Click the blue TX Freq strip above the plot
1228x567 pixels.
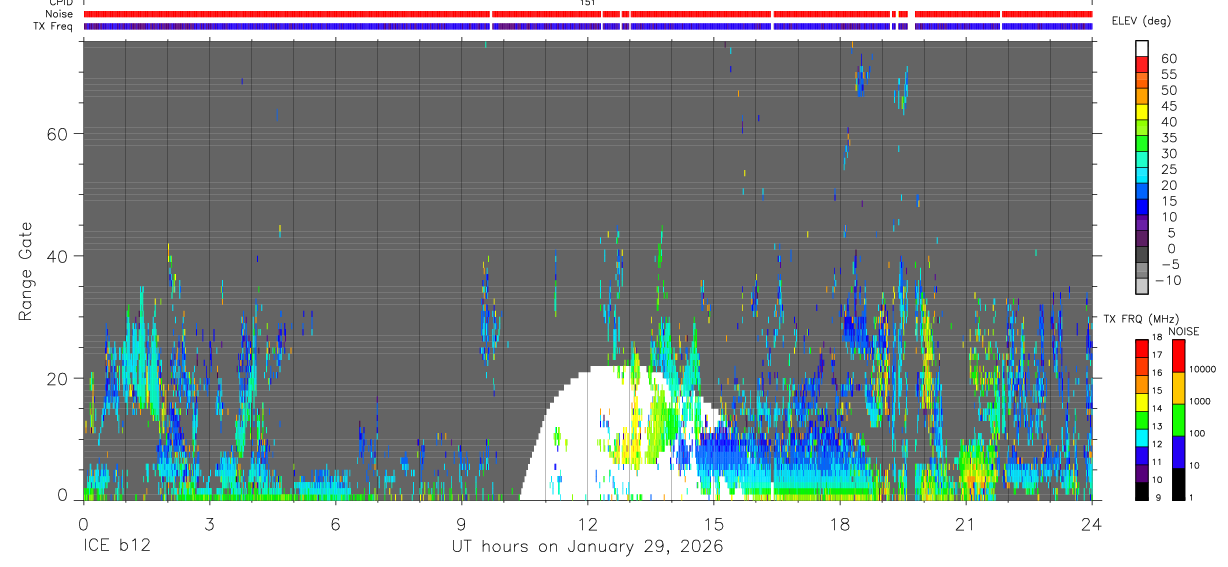click(x=588, y=26)
